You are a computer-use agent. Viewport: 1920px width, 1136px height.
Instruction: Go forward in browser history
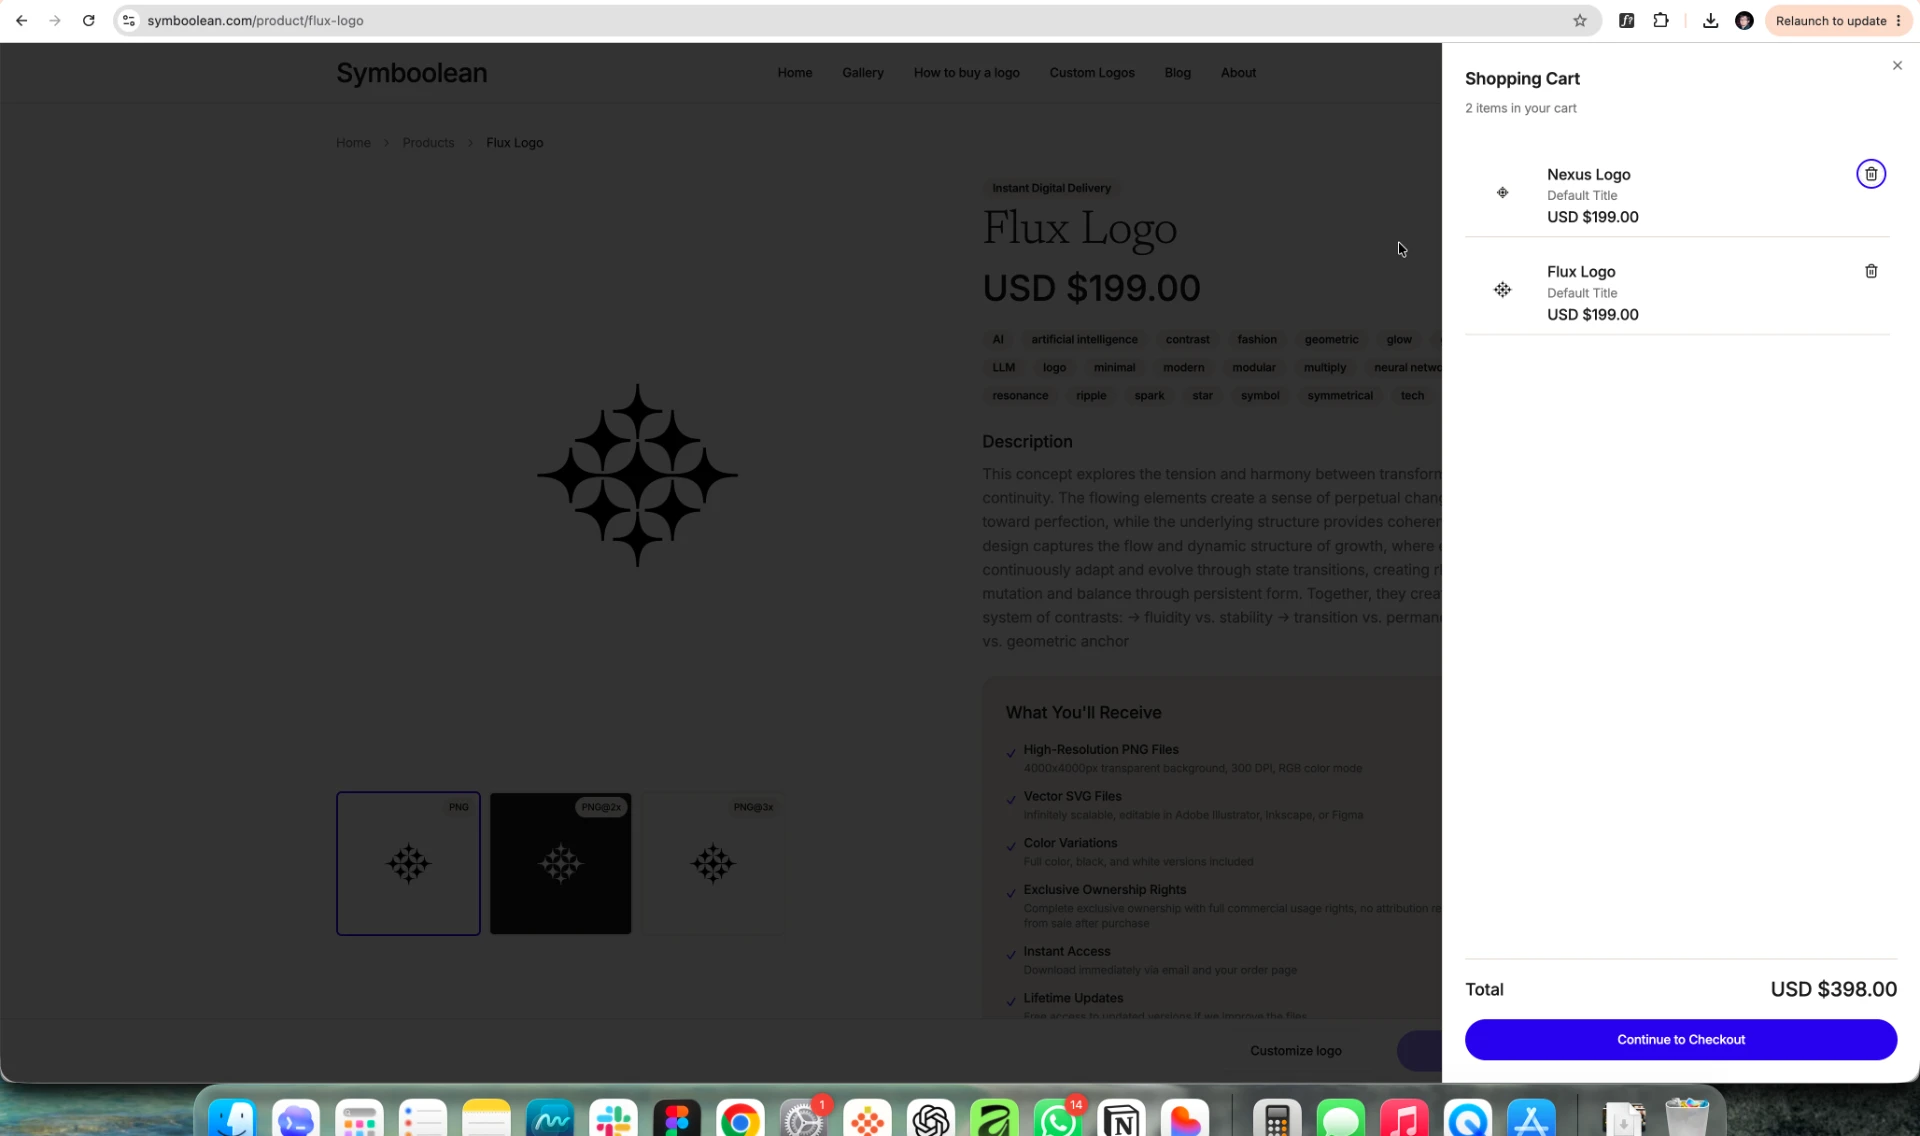(55, 20)
